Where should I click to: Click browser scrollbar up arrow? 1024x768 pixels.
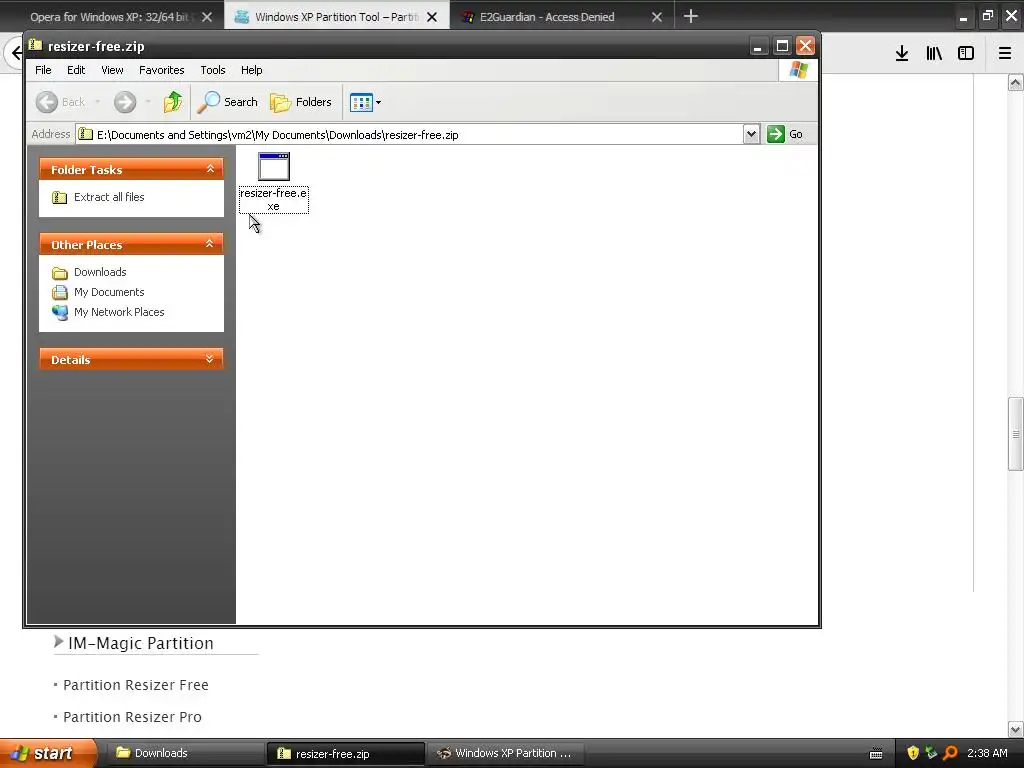1016,82
